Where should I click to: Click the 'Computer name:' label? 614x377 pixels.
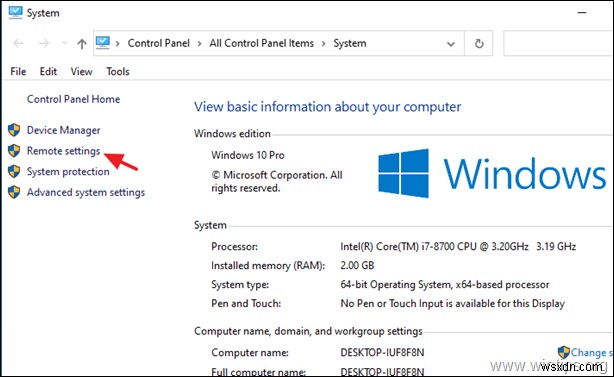[x=250, y=352]
